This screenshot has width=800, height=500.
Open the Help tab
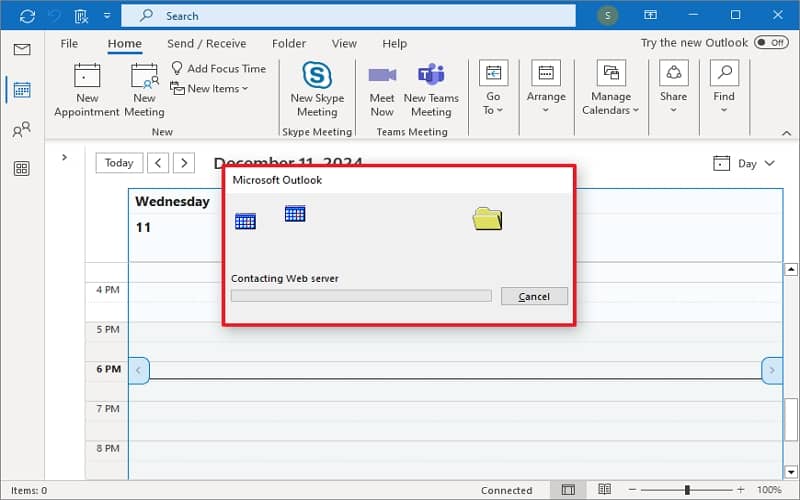click(x=394, y=43)
